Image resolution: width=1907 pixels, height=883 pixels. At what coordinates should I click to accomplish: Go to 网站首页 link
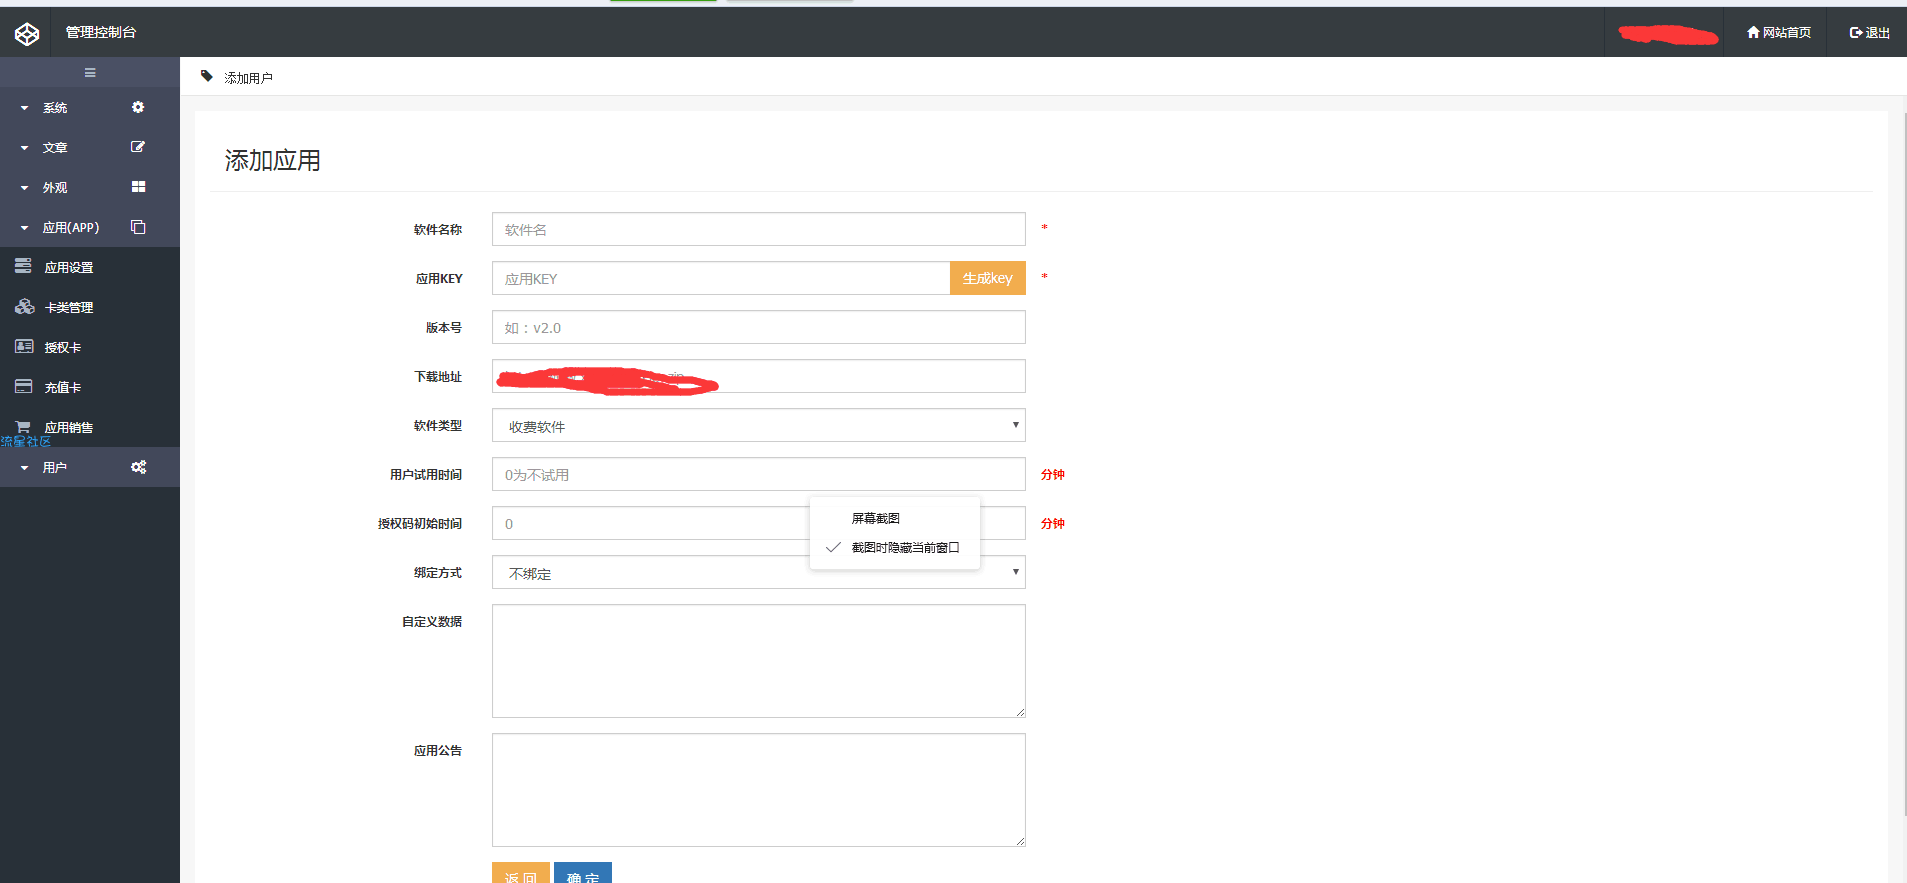coord(1779,32)
